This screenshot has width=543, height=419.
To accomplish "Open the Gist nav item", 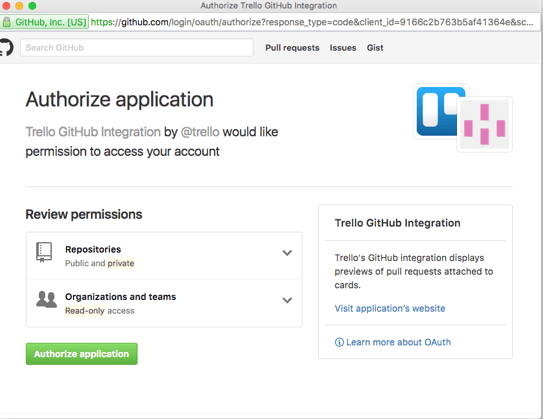I will (375, 48).
